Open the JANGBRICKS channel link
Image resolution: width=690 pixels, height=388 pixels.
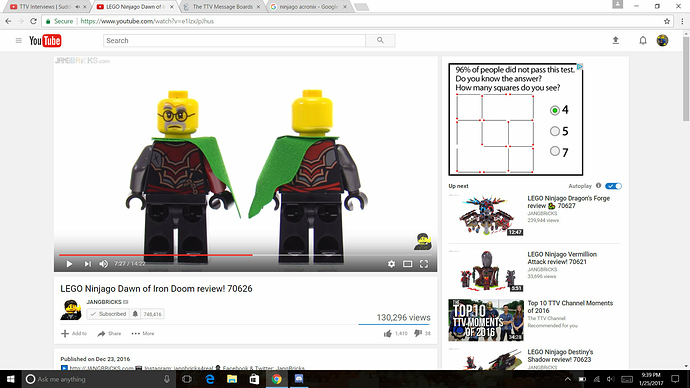(104, 302)
